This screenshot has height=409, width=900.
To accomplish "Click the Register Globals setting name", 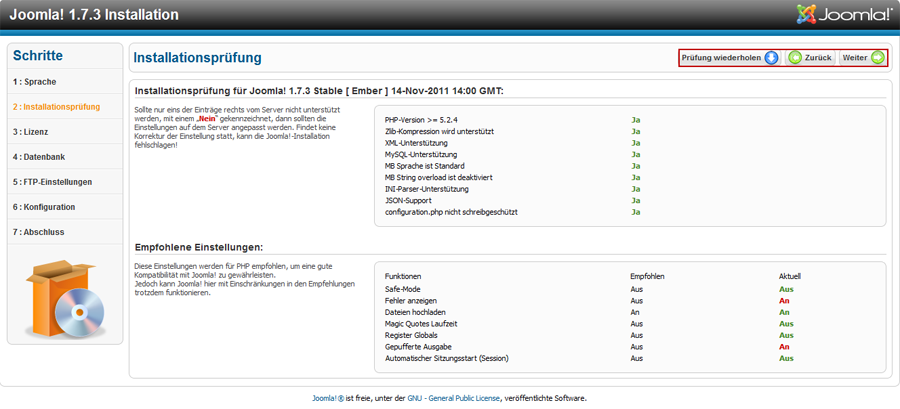I will pos(411,335).
